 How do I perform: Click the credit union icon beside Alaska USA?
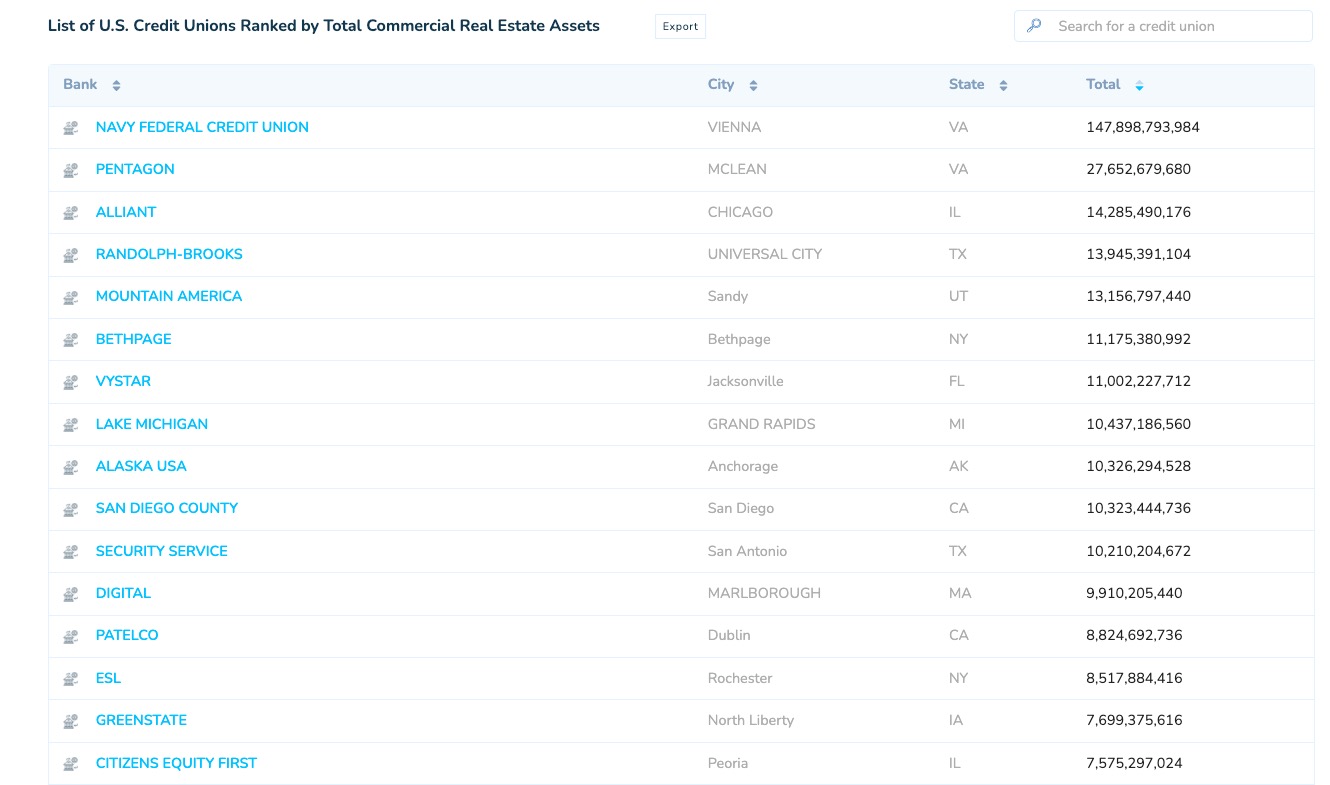[x=71, y=467]
